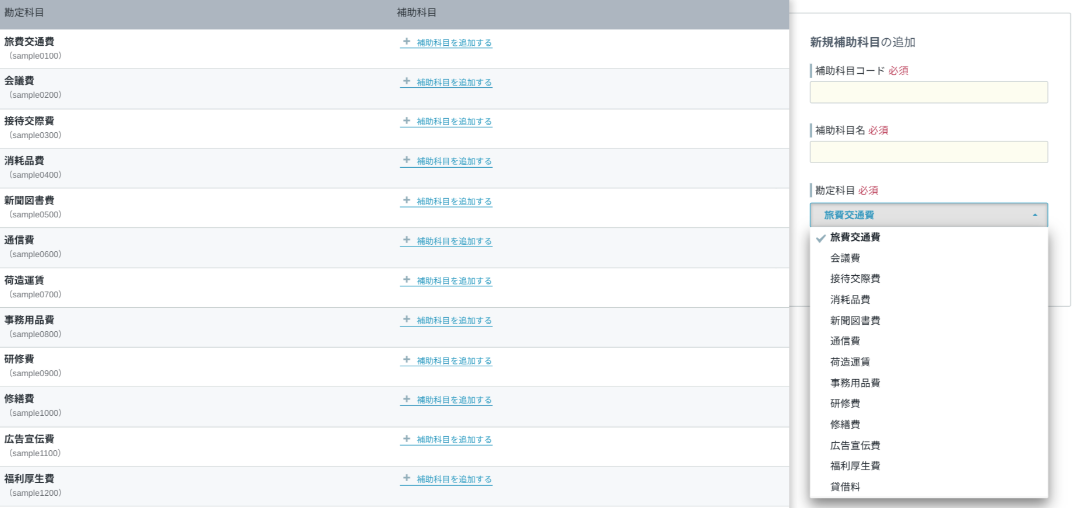Click 旅費交通費 account name in table
Screen dimensions: 1076x508
(x=29, y=41)
